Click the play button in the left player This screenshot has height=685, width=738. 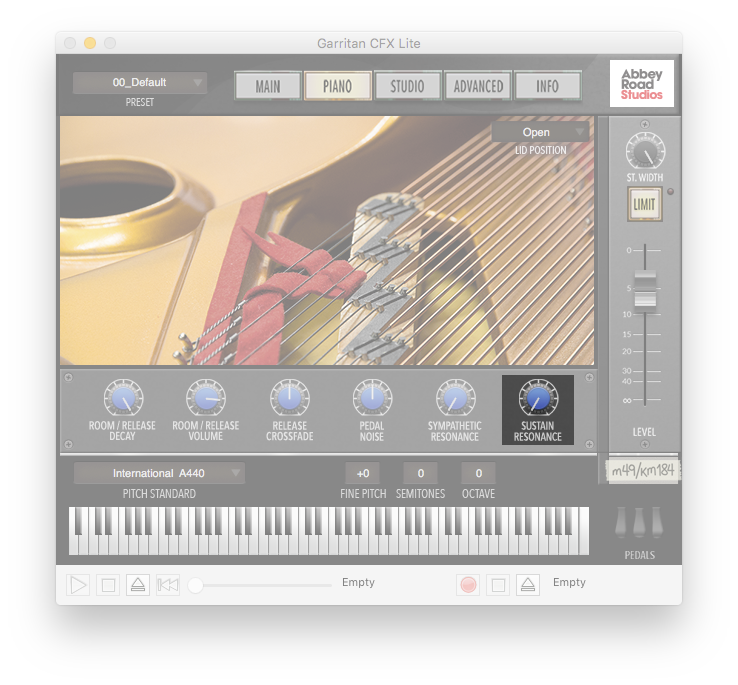coord(78,585)
